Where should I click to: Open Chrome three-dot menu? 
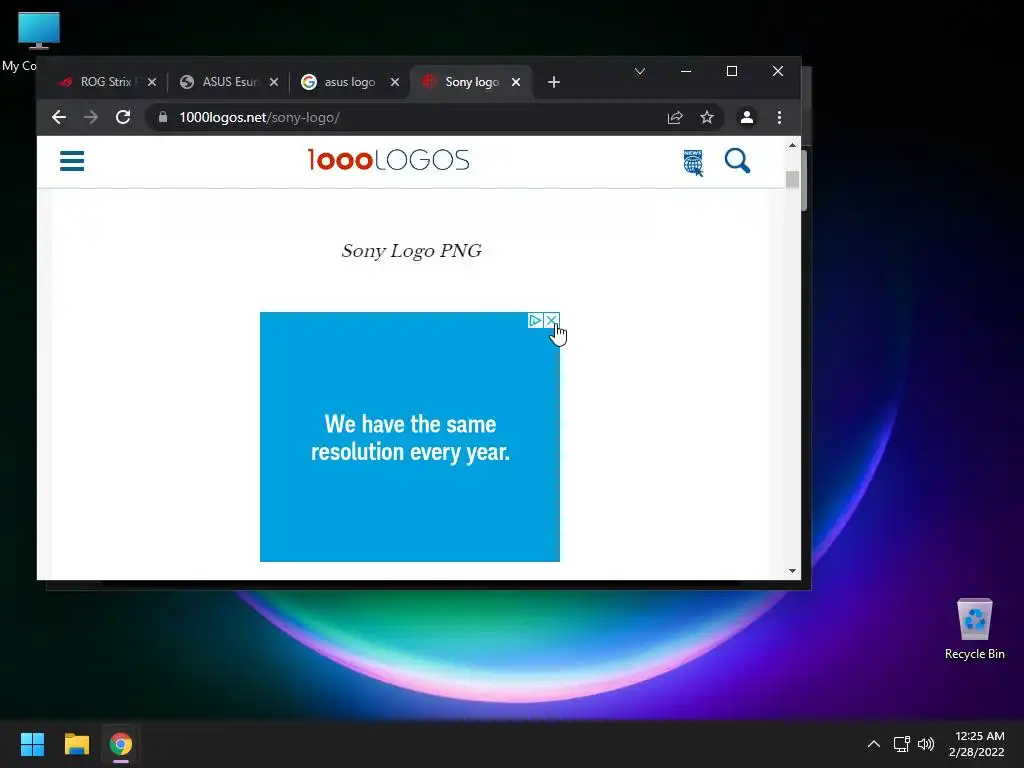point(779,118)
